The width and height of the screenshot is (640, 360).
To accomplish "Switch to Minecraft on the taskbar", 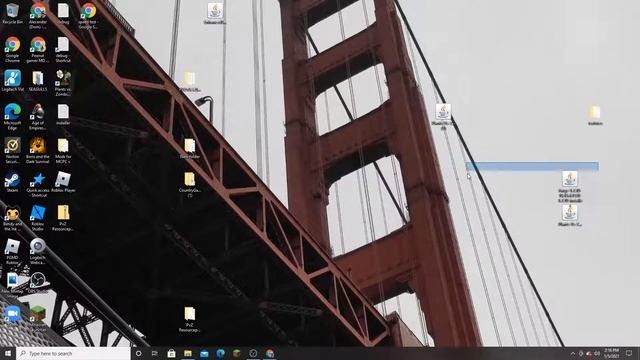I will (x=237, y=353).
